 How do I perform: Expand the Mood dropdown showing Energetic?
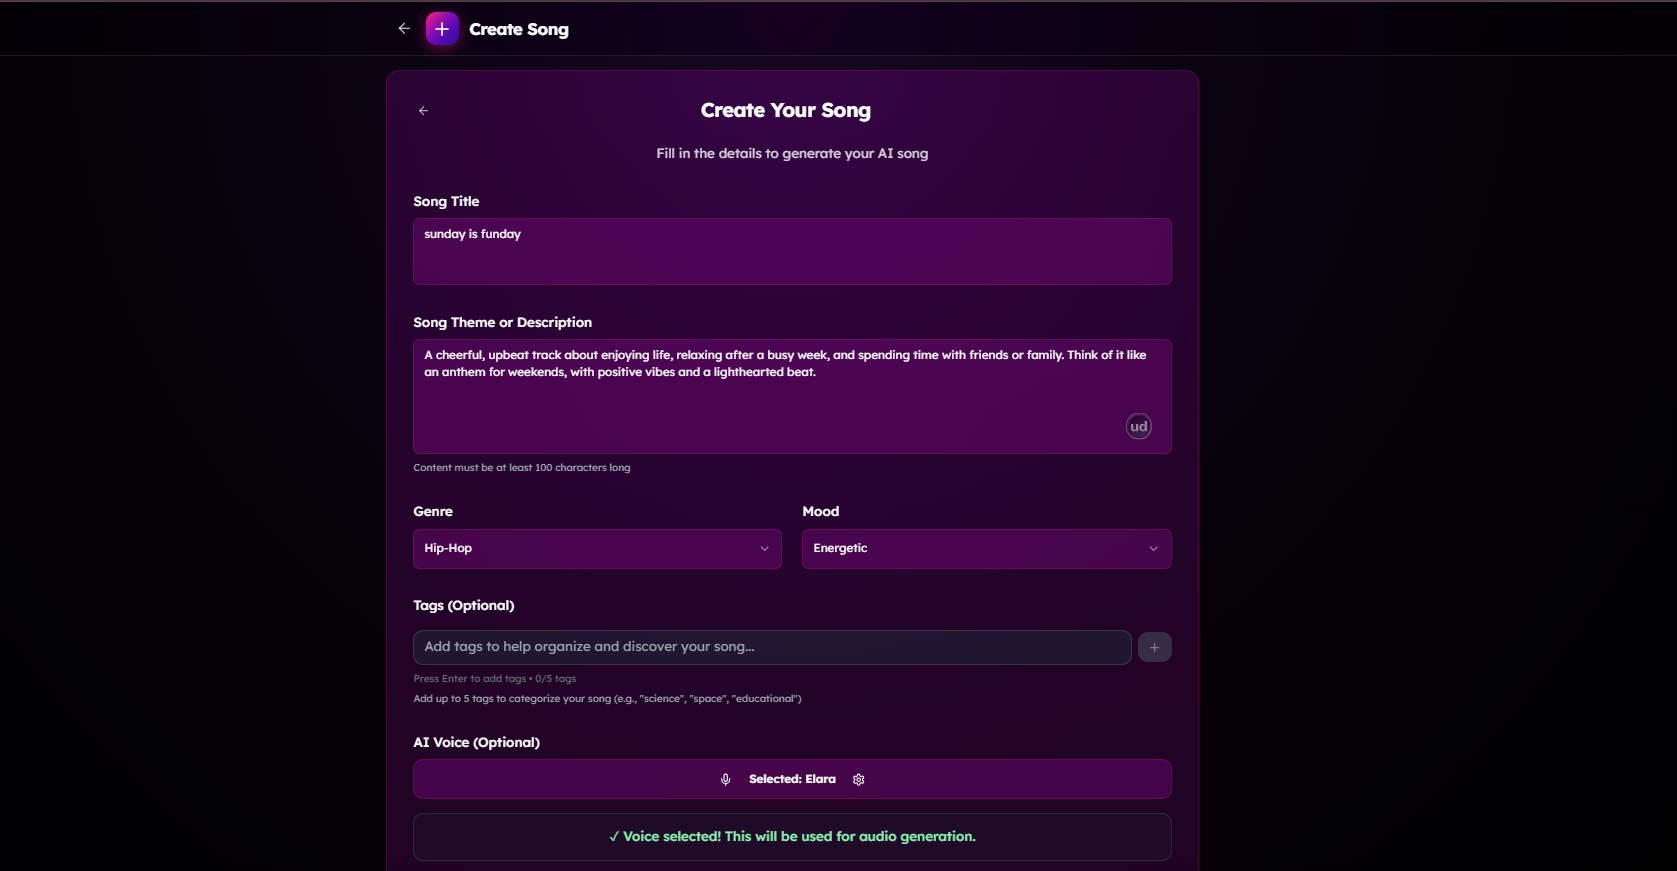pos(986,549)
